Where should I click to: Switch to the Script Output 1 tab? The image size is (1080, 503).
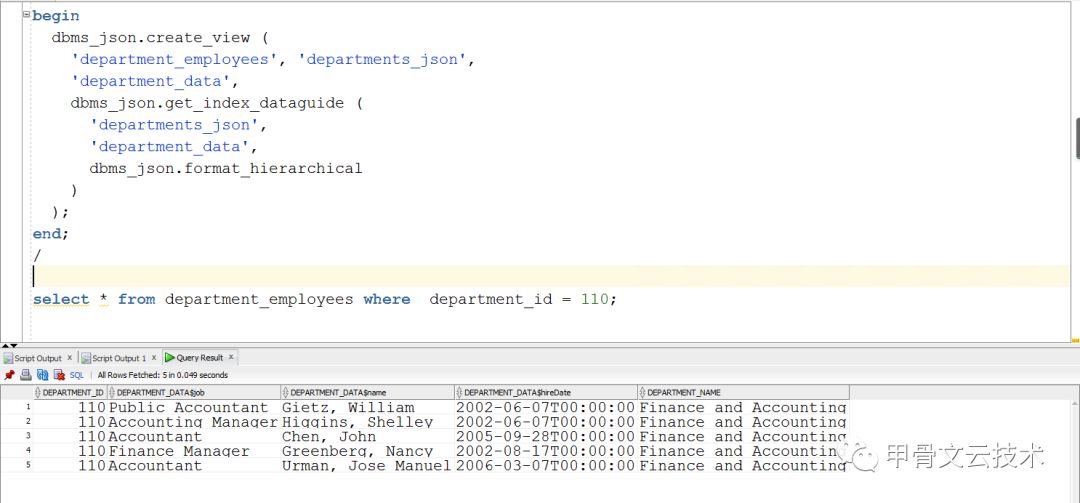pyautogui.click(x=118, y=358)
